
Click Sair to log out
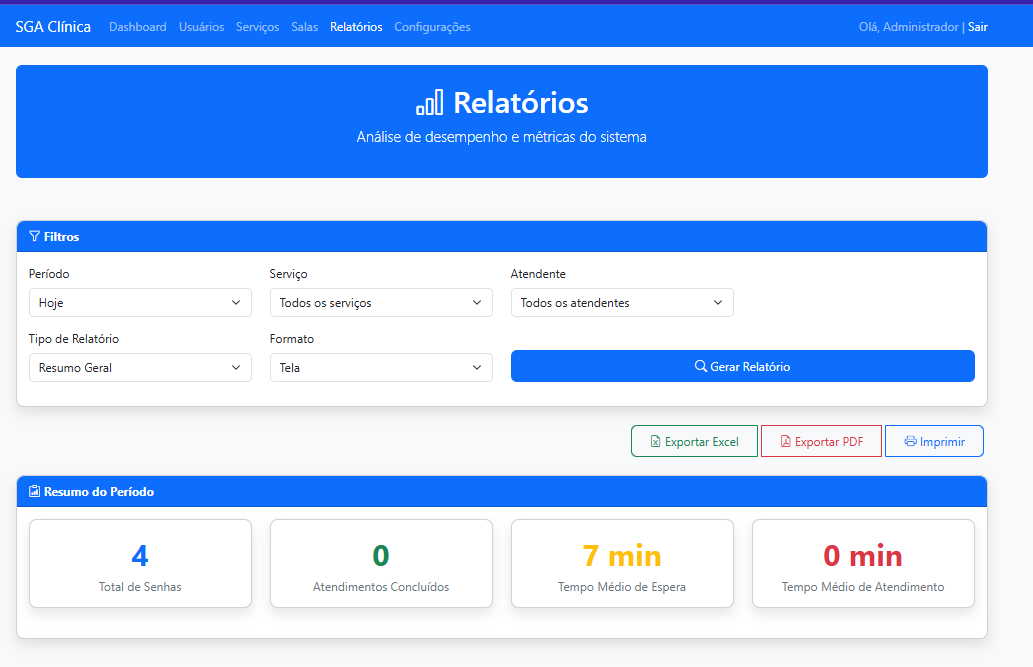pos(977,27)
